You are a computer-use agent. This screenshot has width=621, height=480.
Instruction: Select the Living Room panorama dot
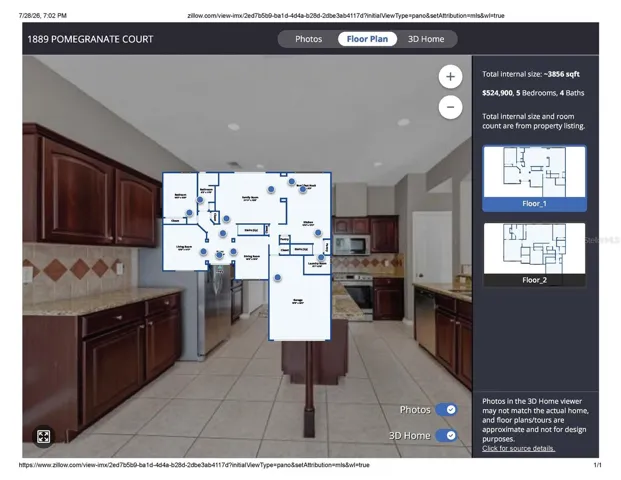coord(203,251)
